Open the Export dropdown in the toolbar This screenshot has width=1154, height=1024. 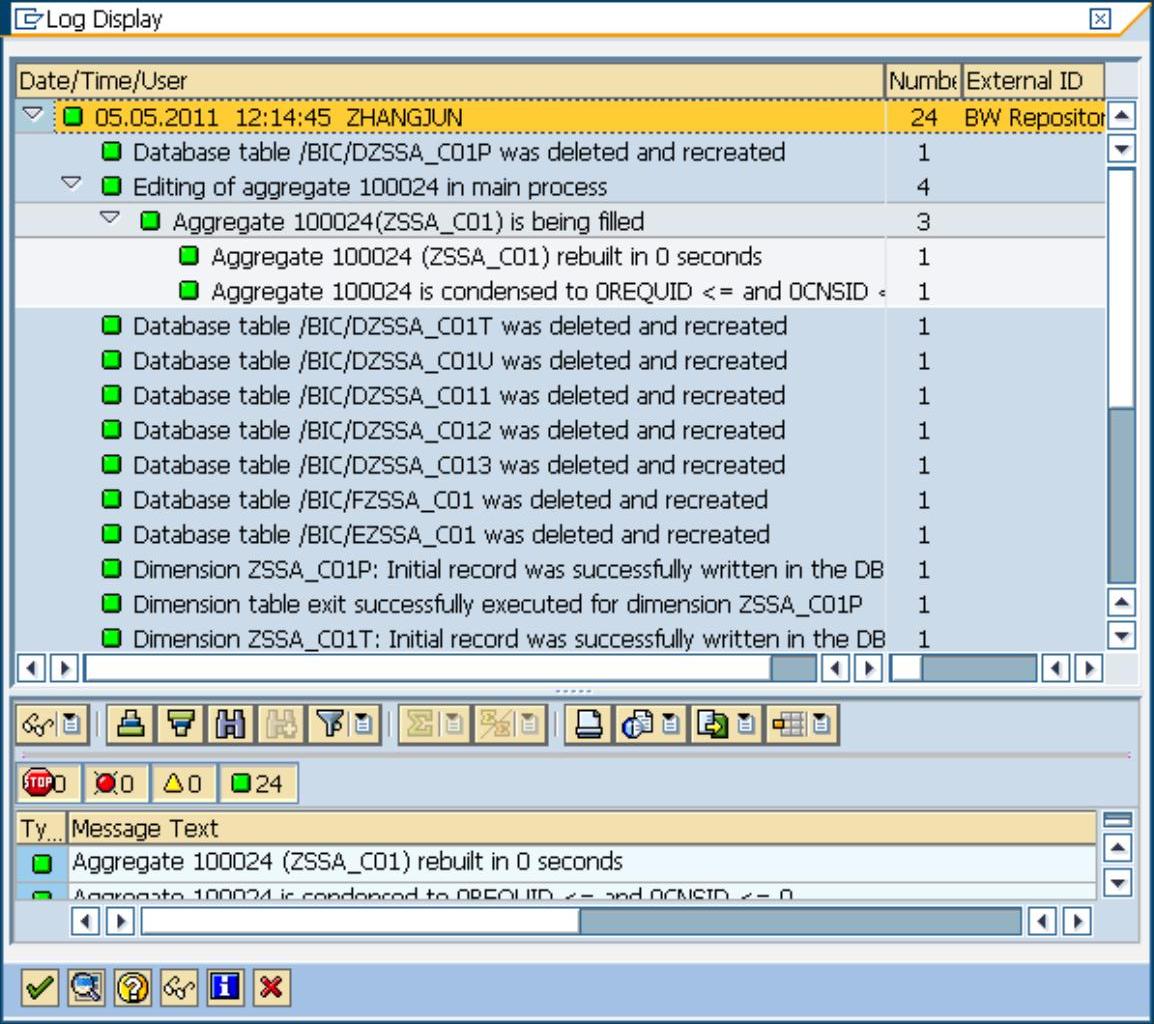coord(746,725)
